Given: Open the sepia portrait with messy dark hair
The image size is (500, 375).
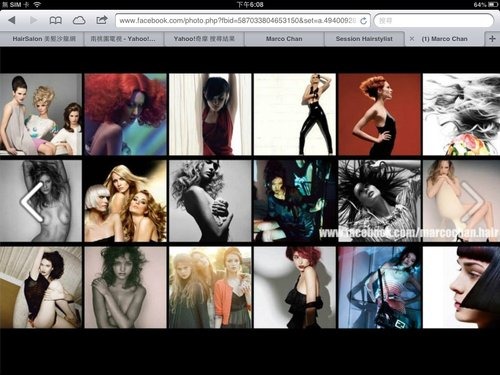Looking at the screenshot, I should coord(125,287).
